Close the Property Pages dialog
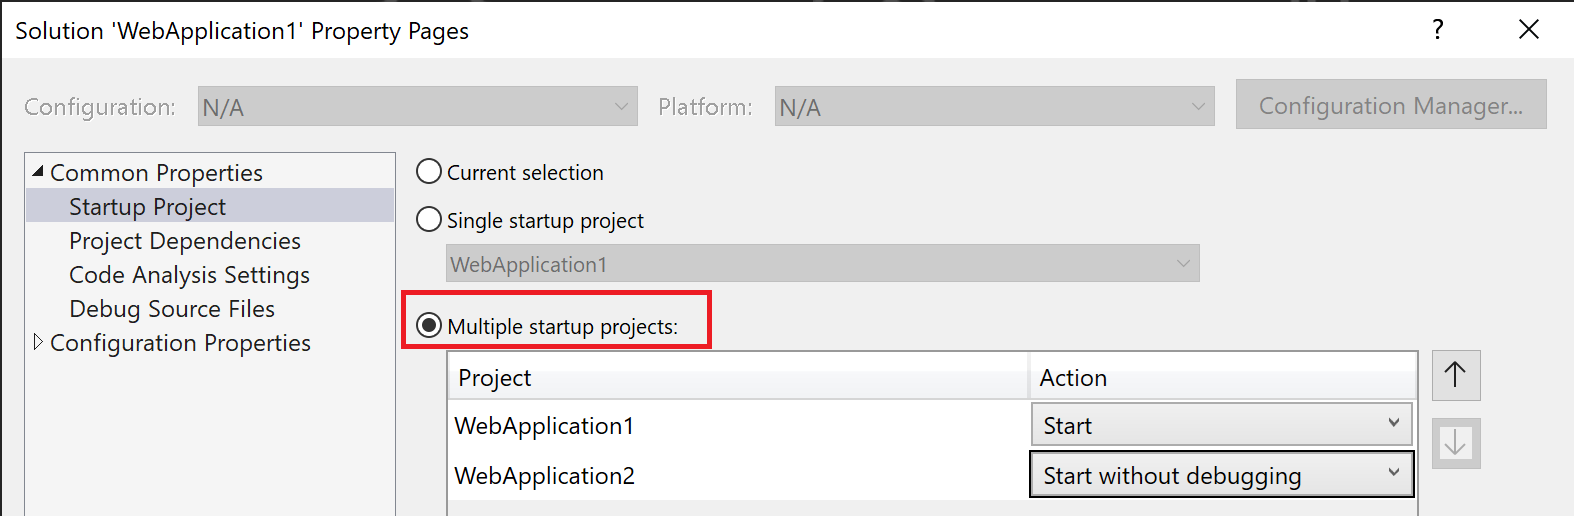The height and width of the screenshot is (516, 1574). 1529,30
